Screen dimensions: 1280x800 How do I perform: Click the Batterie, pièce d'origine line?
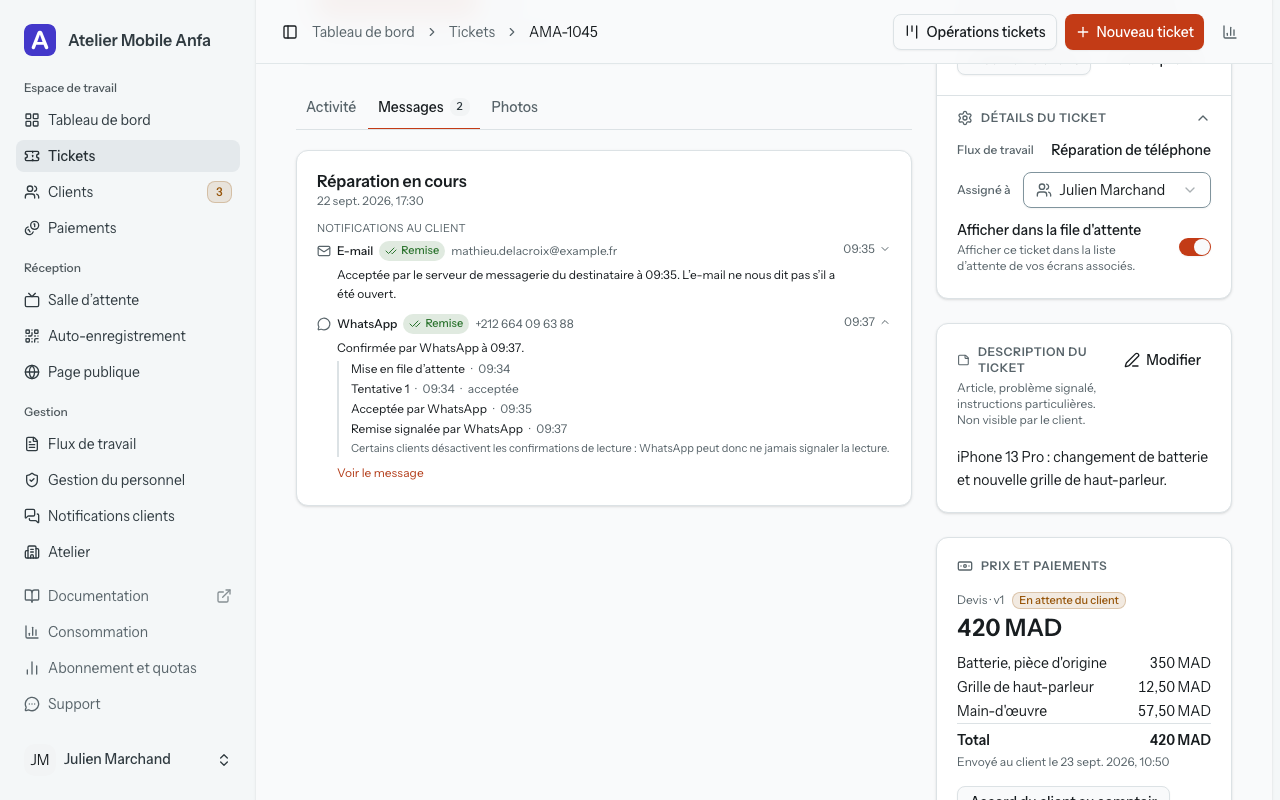pos(1084,663)
